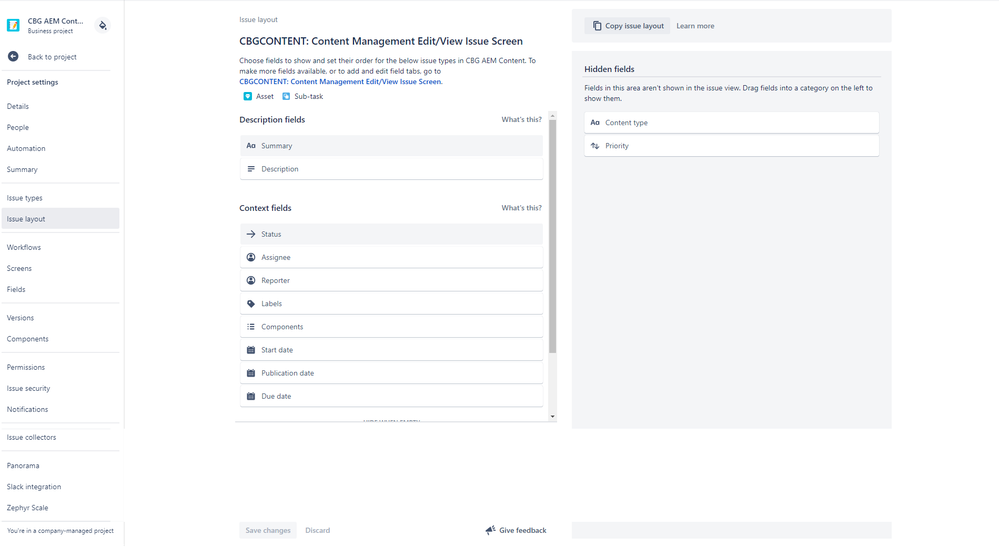Open CBGCONTENT Edit/View Issue Screen link
The image size is (999, 547).
341,82
